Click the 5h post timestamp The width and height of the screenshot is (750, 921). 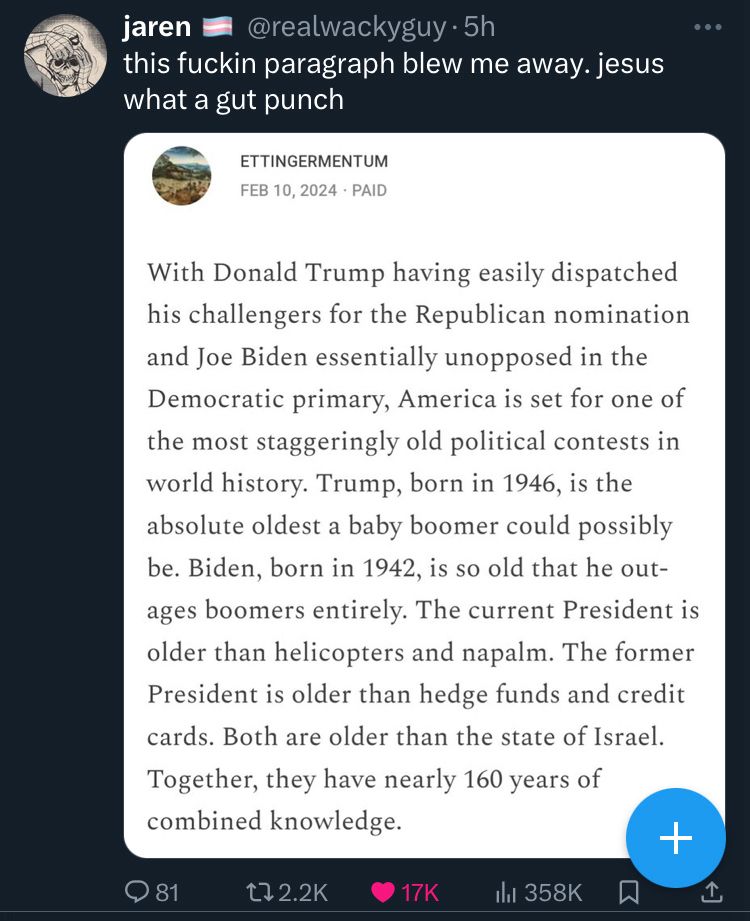coord(479,27)
